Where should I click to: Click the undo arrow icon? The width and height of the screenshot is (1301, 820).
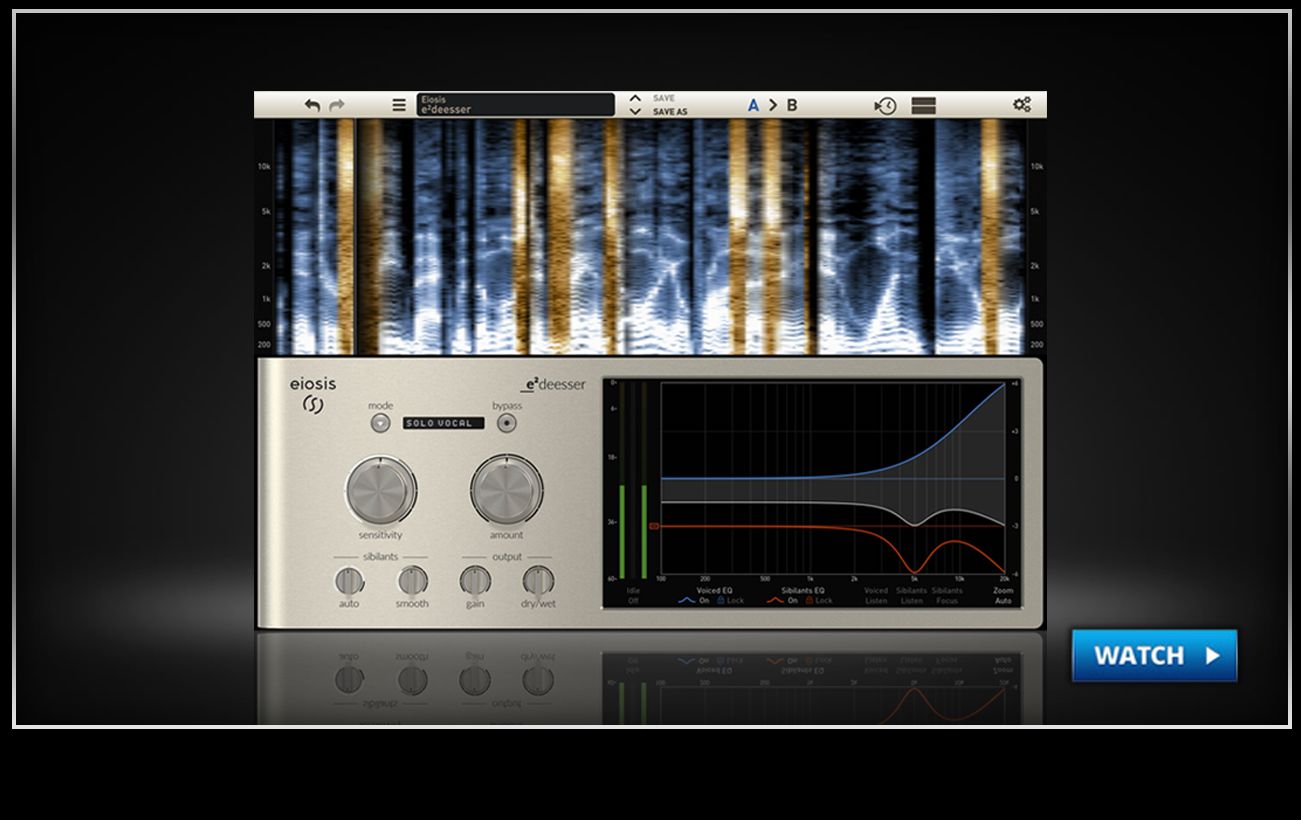[x=311, y=104]
